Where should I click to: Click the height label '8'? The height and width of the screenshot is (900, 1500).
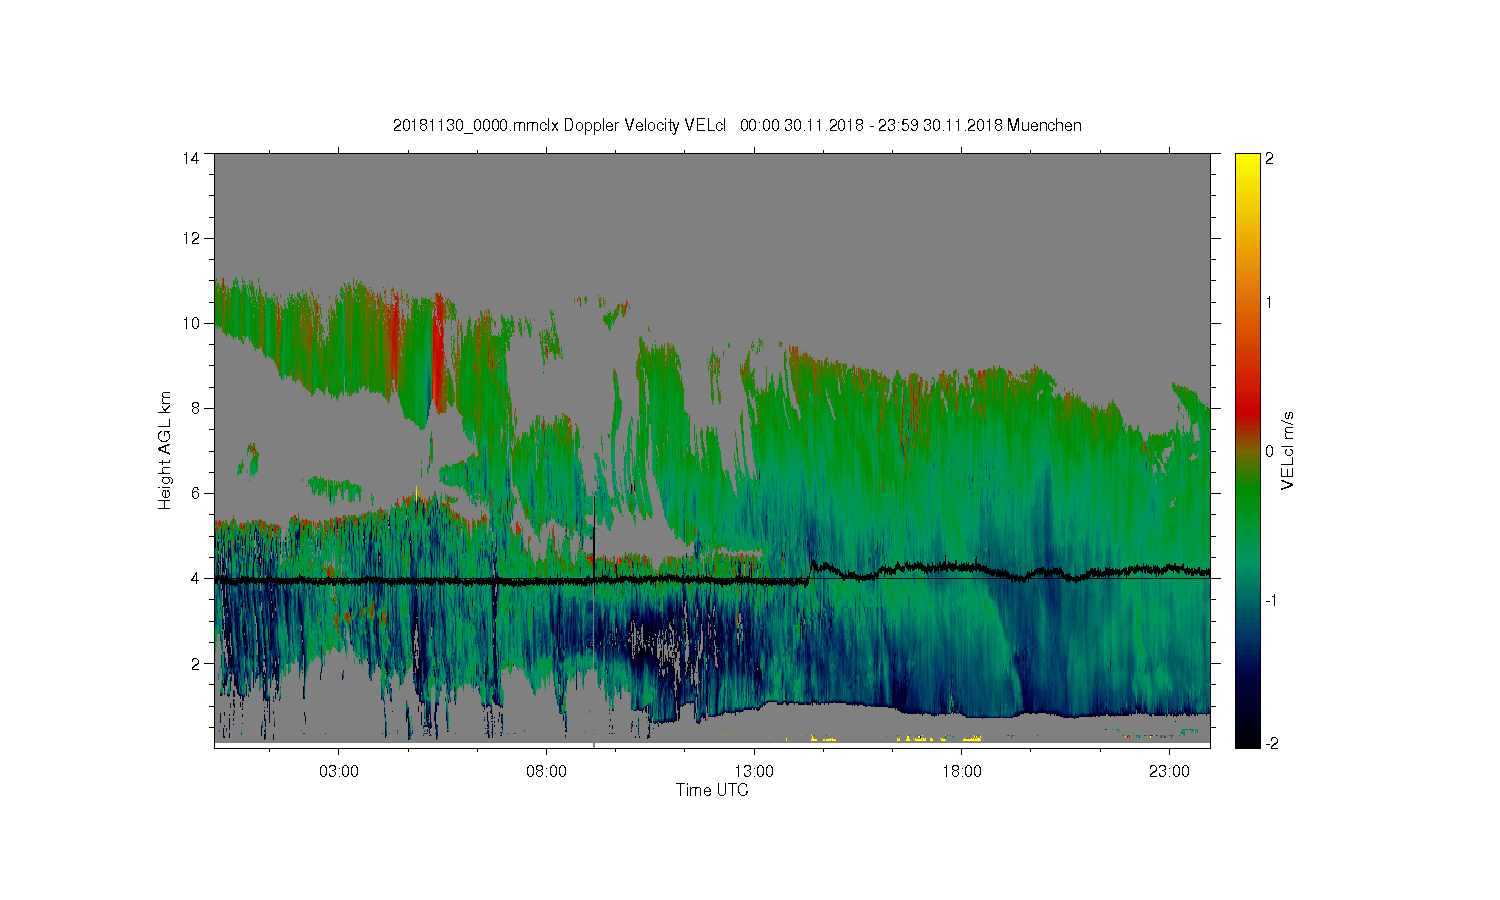point(195,408)
